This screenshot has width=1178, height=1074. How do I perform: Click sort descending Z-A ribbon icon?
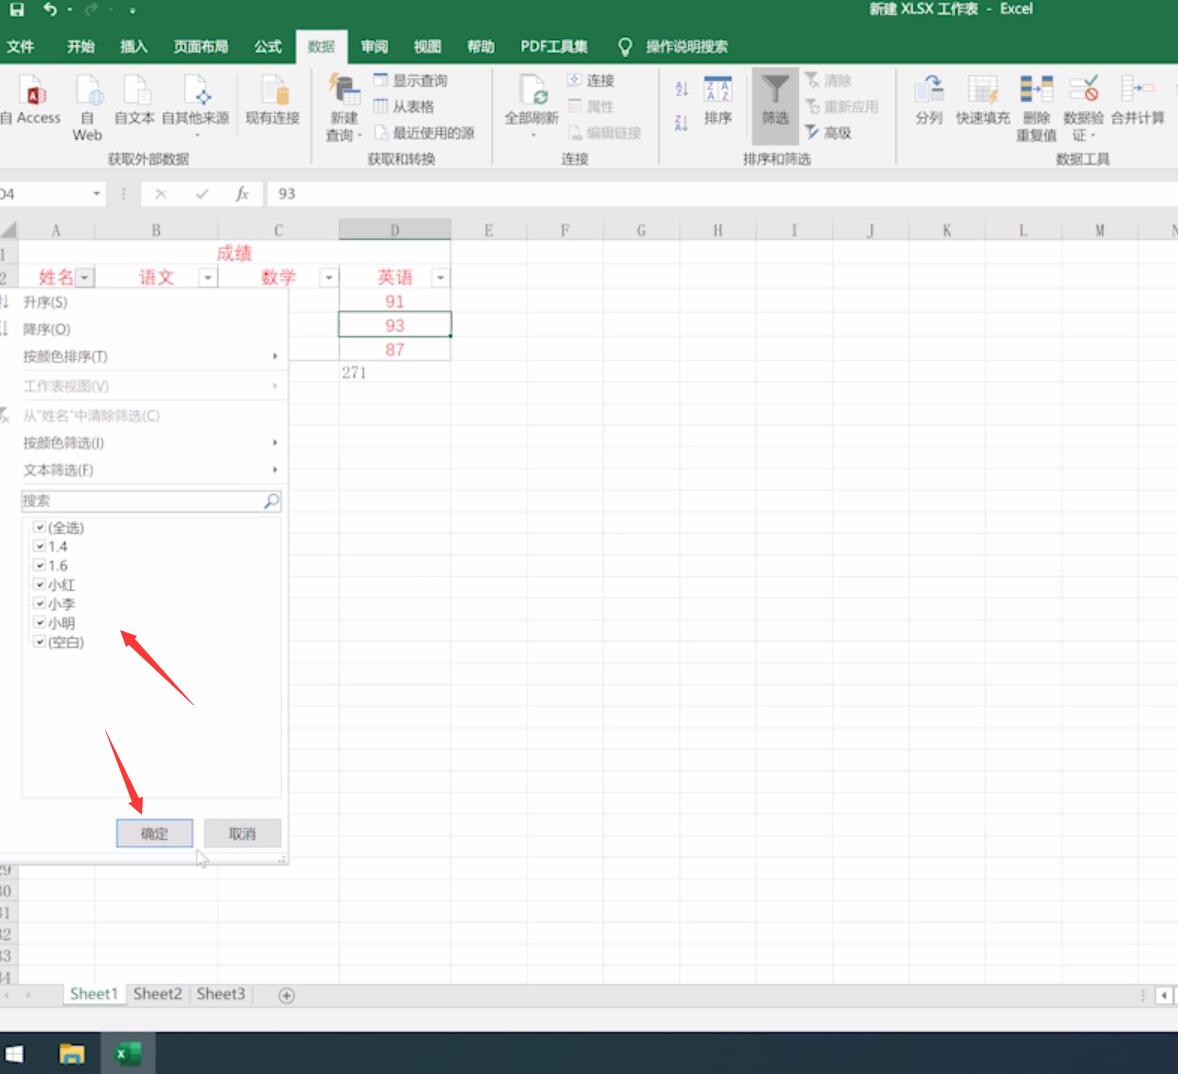tap(681, 122)
